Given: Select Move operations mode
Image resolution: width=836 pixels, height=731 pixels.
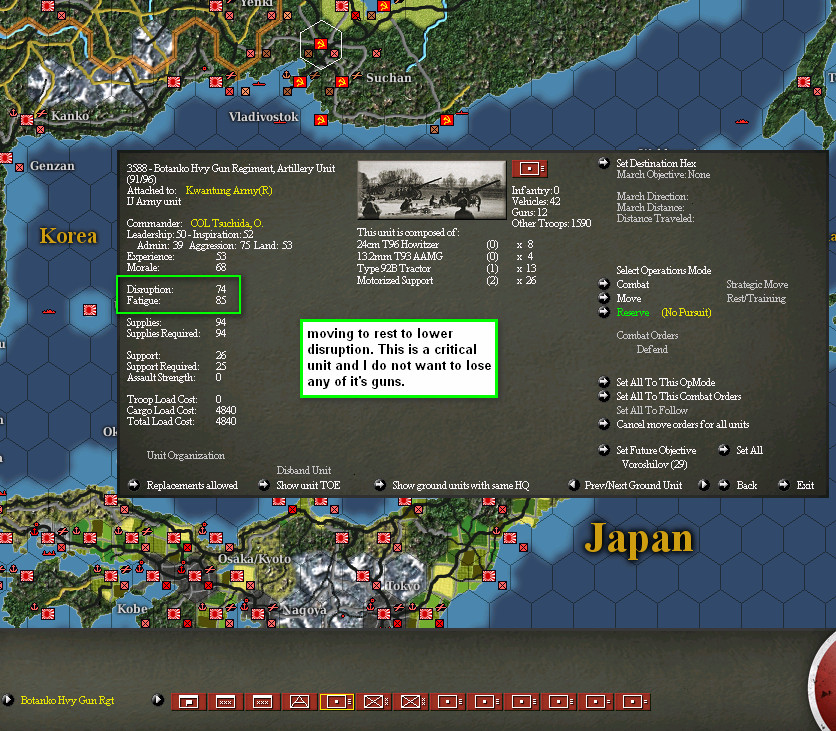Looking at the screenshot, I should 629,298.
